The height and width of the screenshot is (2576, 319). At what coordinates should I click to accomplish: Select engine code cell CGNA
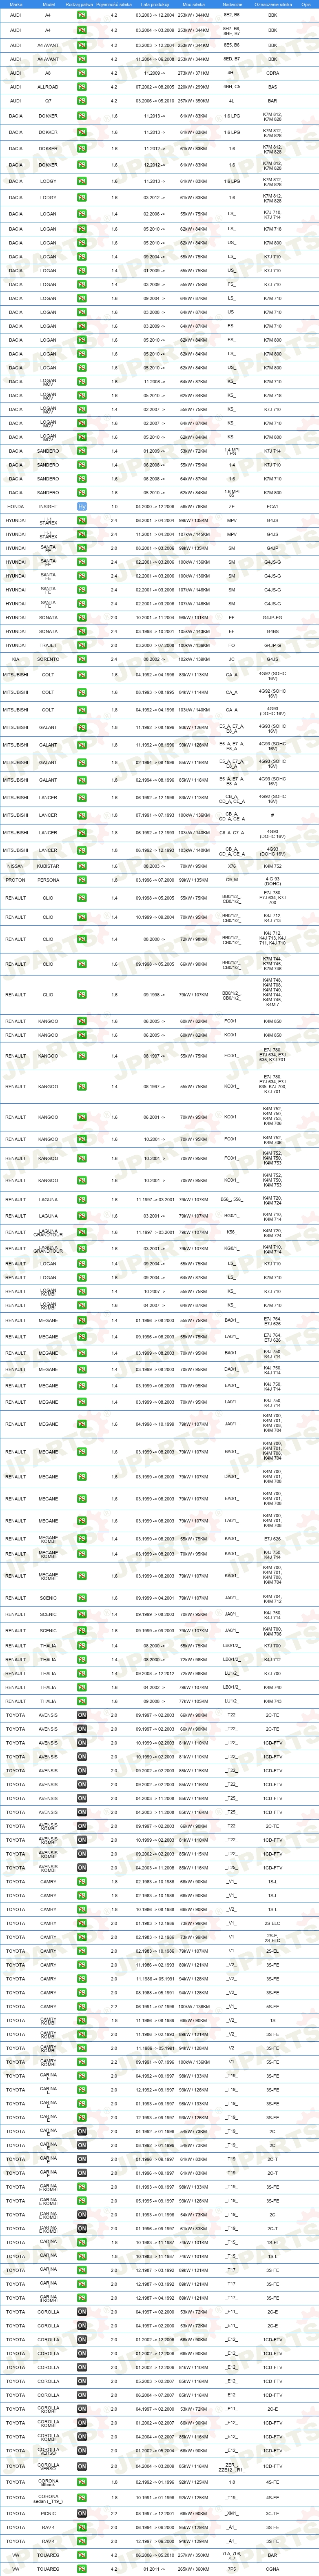click(x=273, y=2569)
